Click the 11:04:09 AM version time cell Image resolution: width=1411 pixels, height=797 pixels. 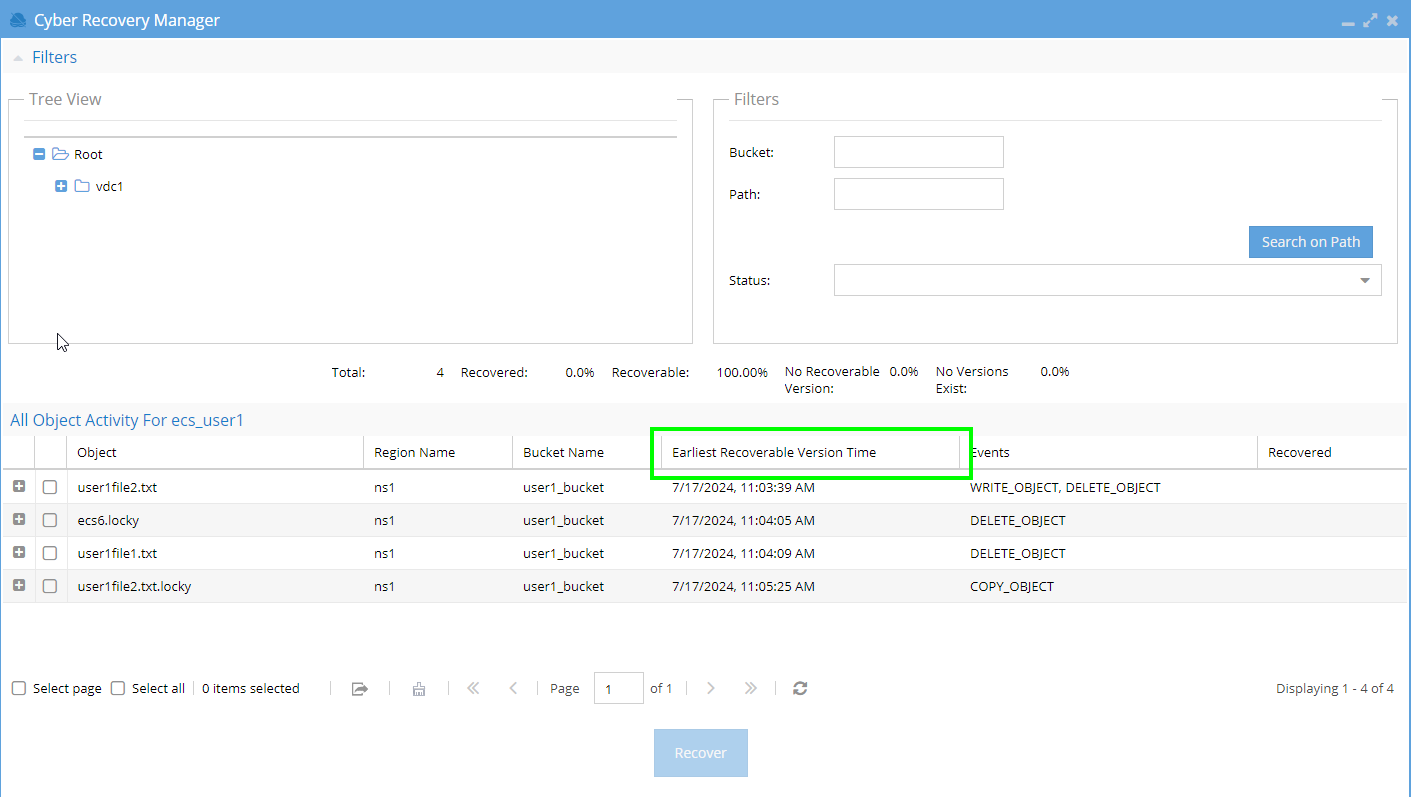(x=743, y=554)
